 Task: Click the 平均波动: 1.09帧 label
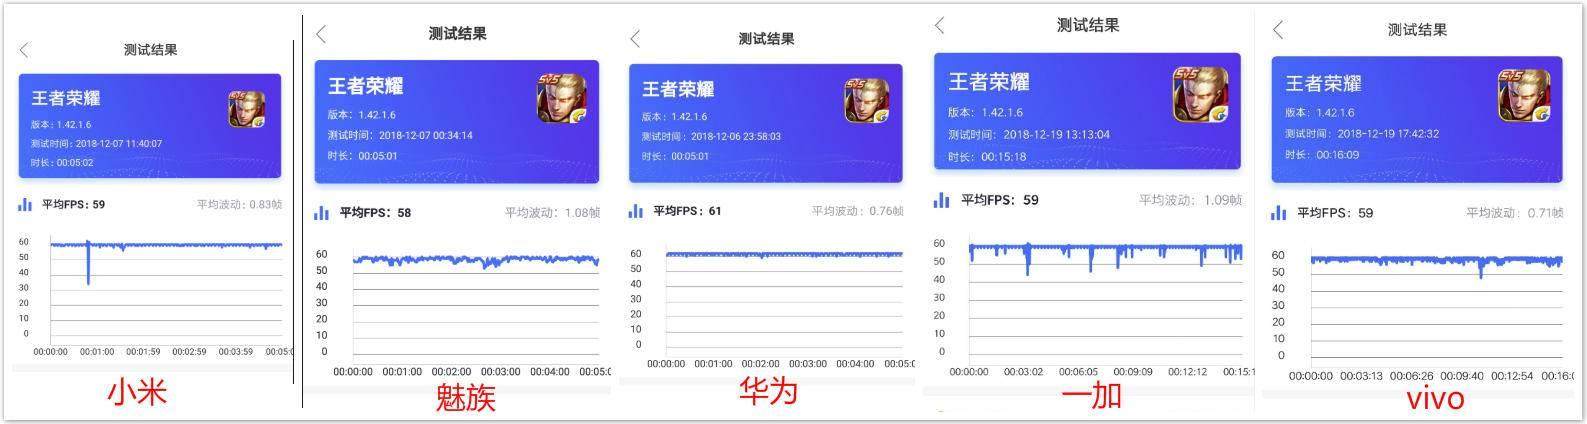point(1190,200)
